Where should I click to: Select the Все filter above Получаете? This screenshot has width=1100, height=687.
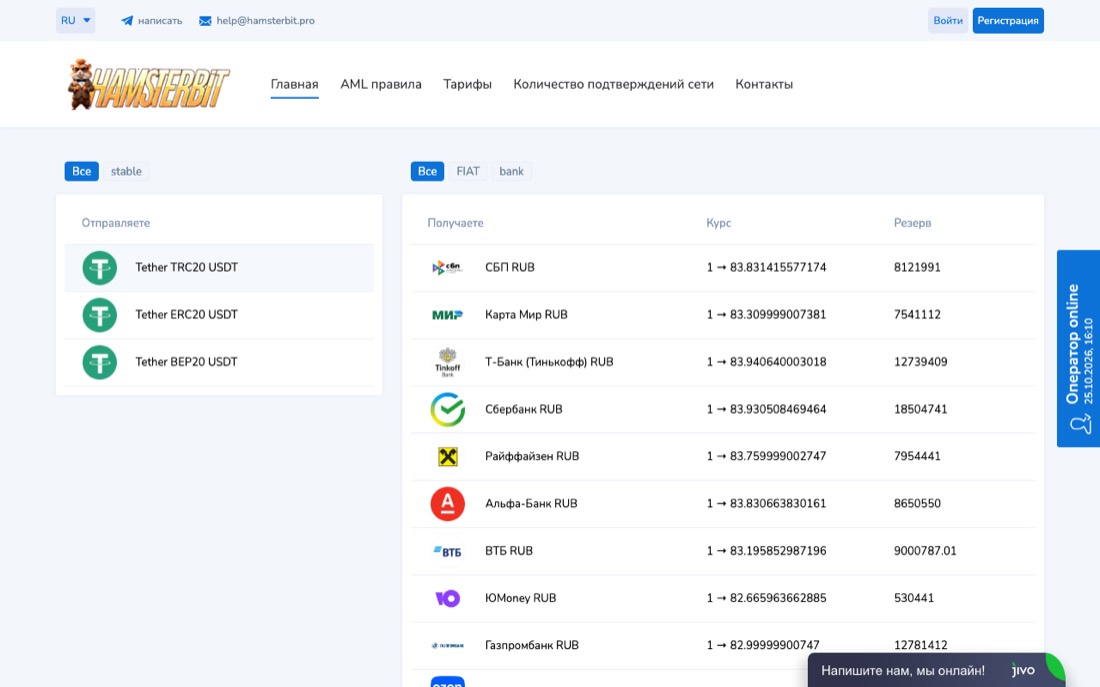coord(427,171)
